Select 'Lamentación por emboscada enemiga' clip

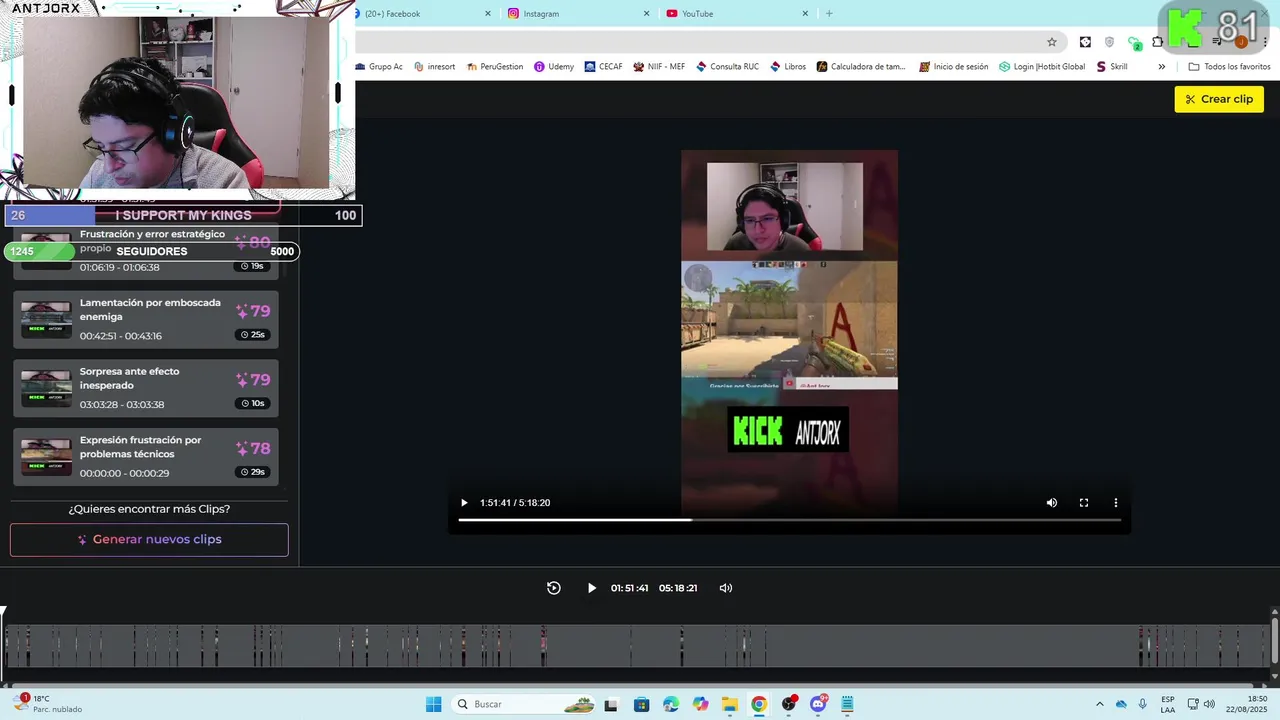[146, 319]
